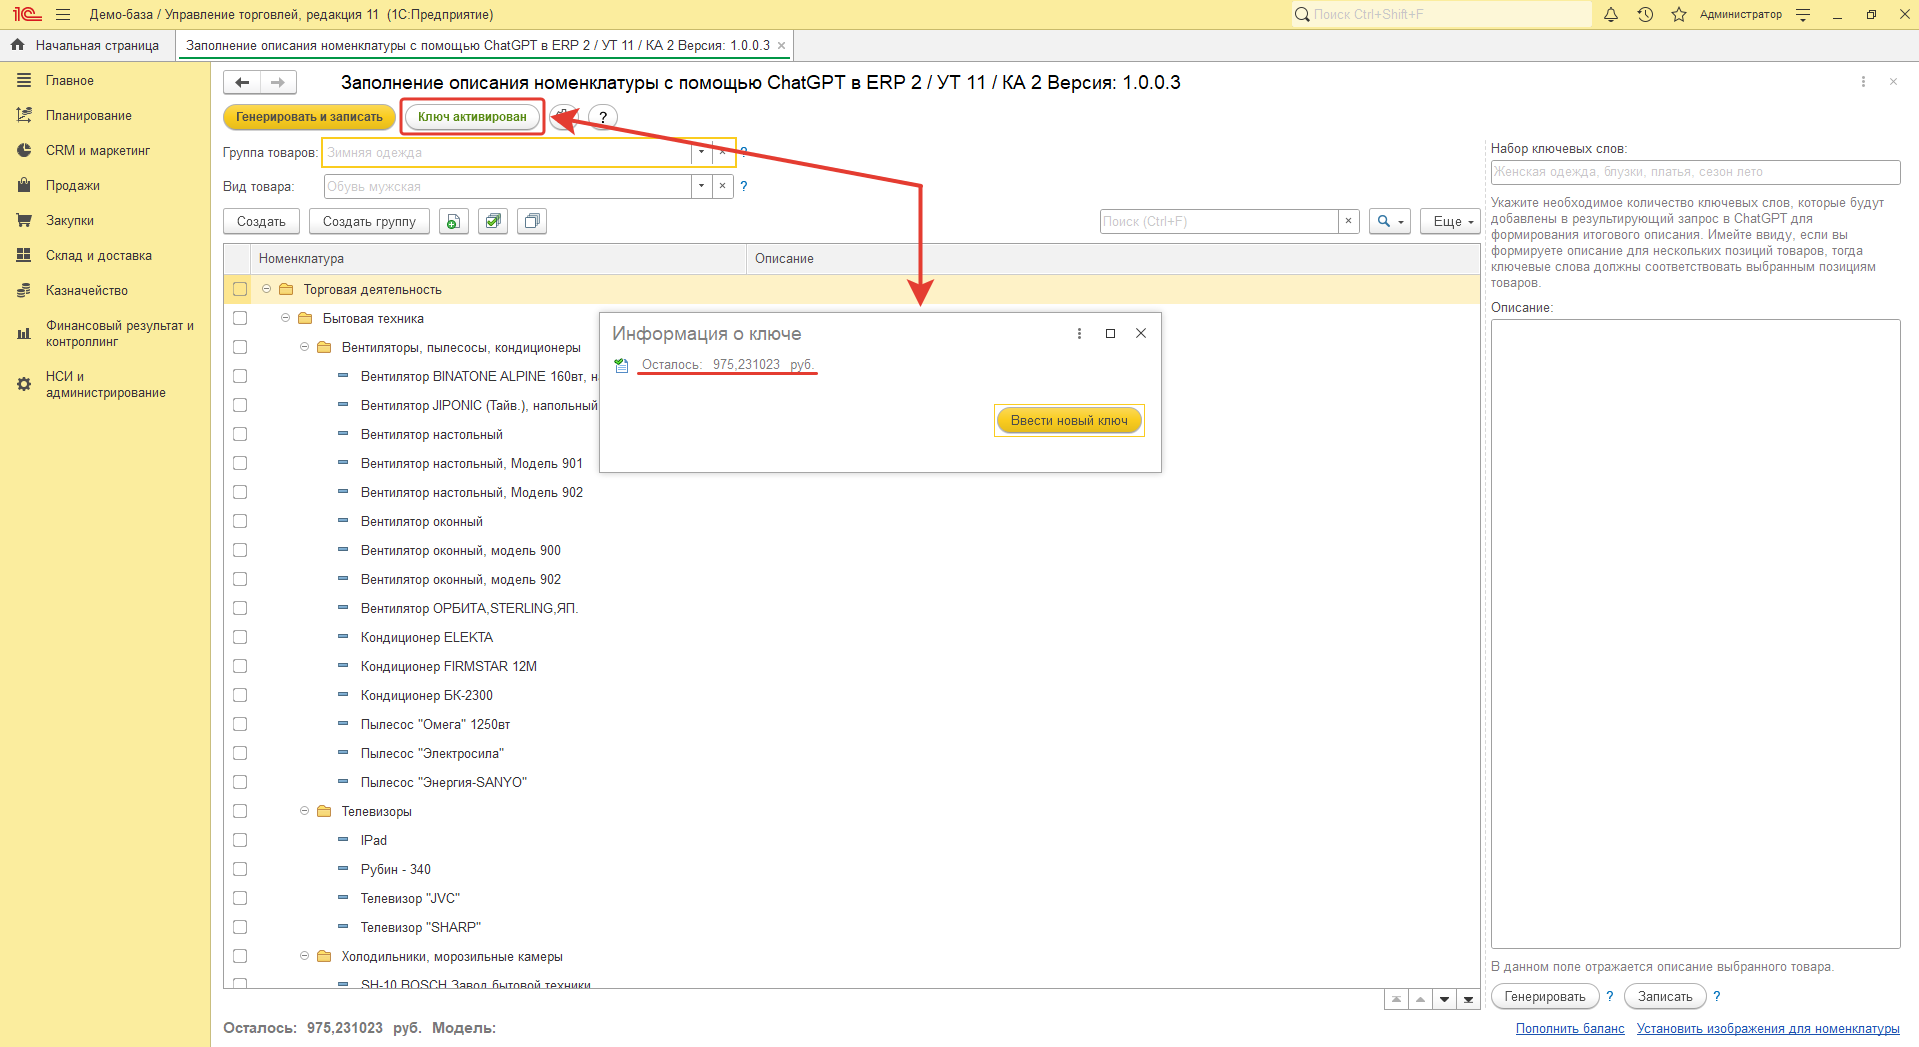Click the check all items icon

(x=493, y=222)
